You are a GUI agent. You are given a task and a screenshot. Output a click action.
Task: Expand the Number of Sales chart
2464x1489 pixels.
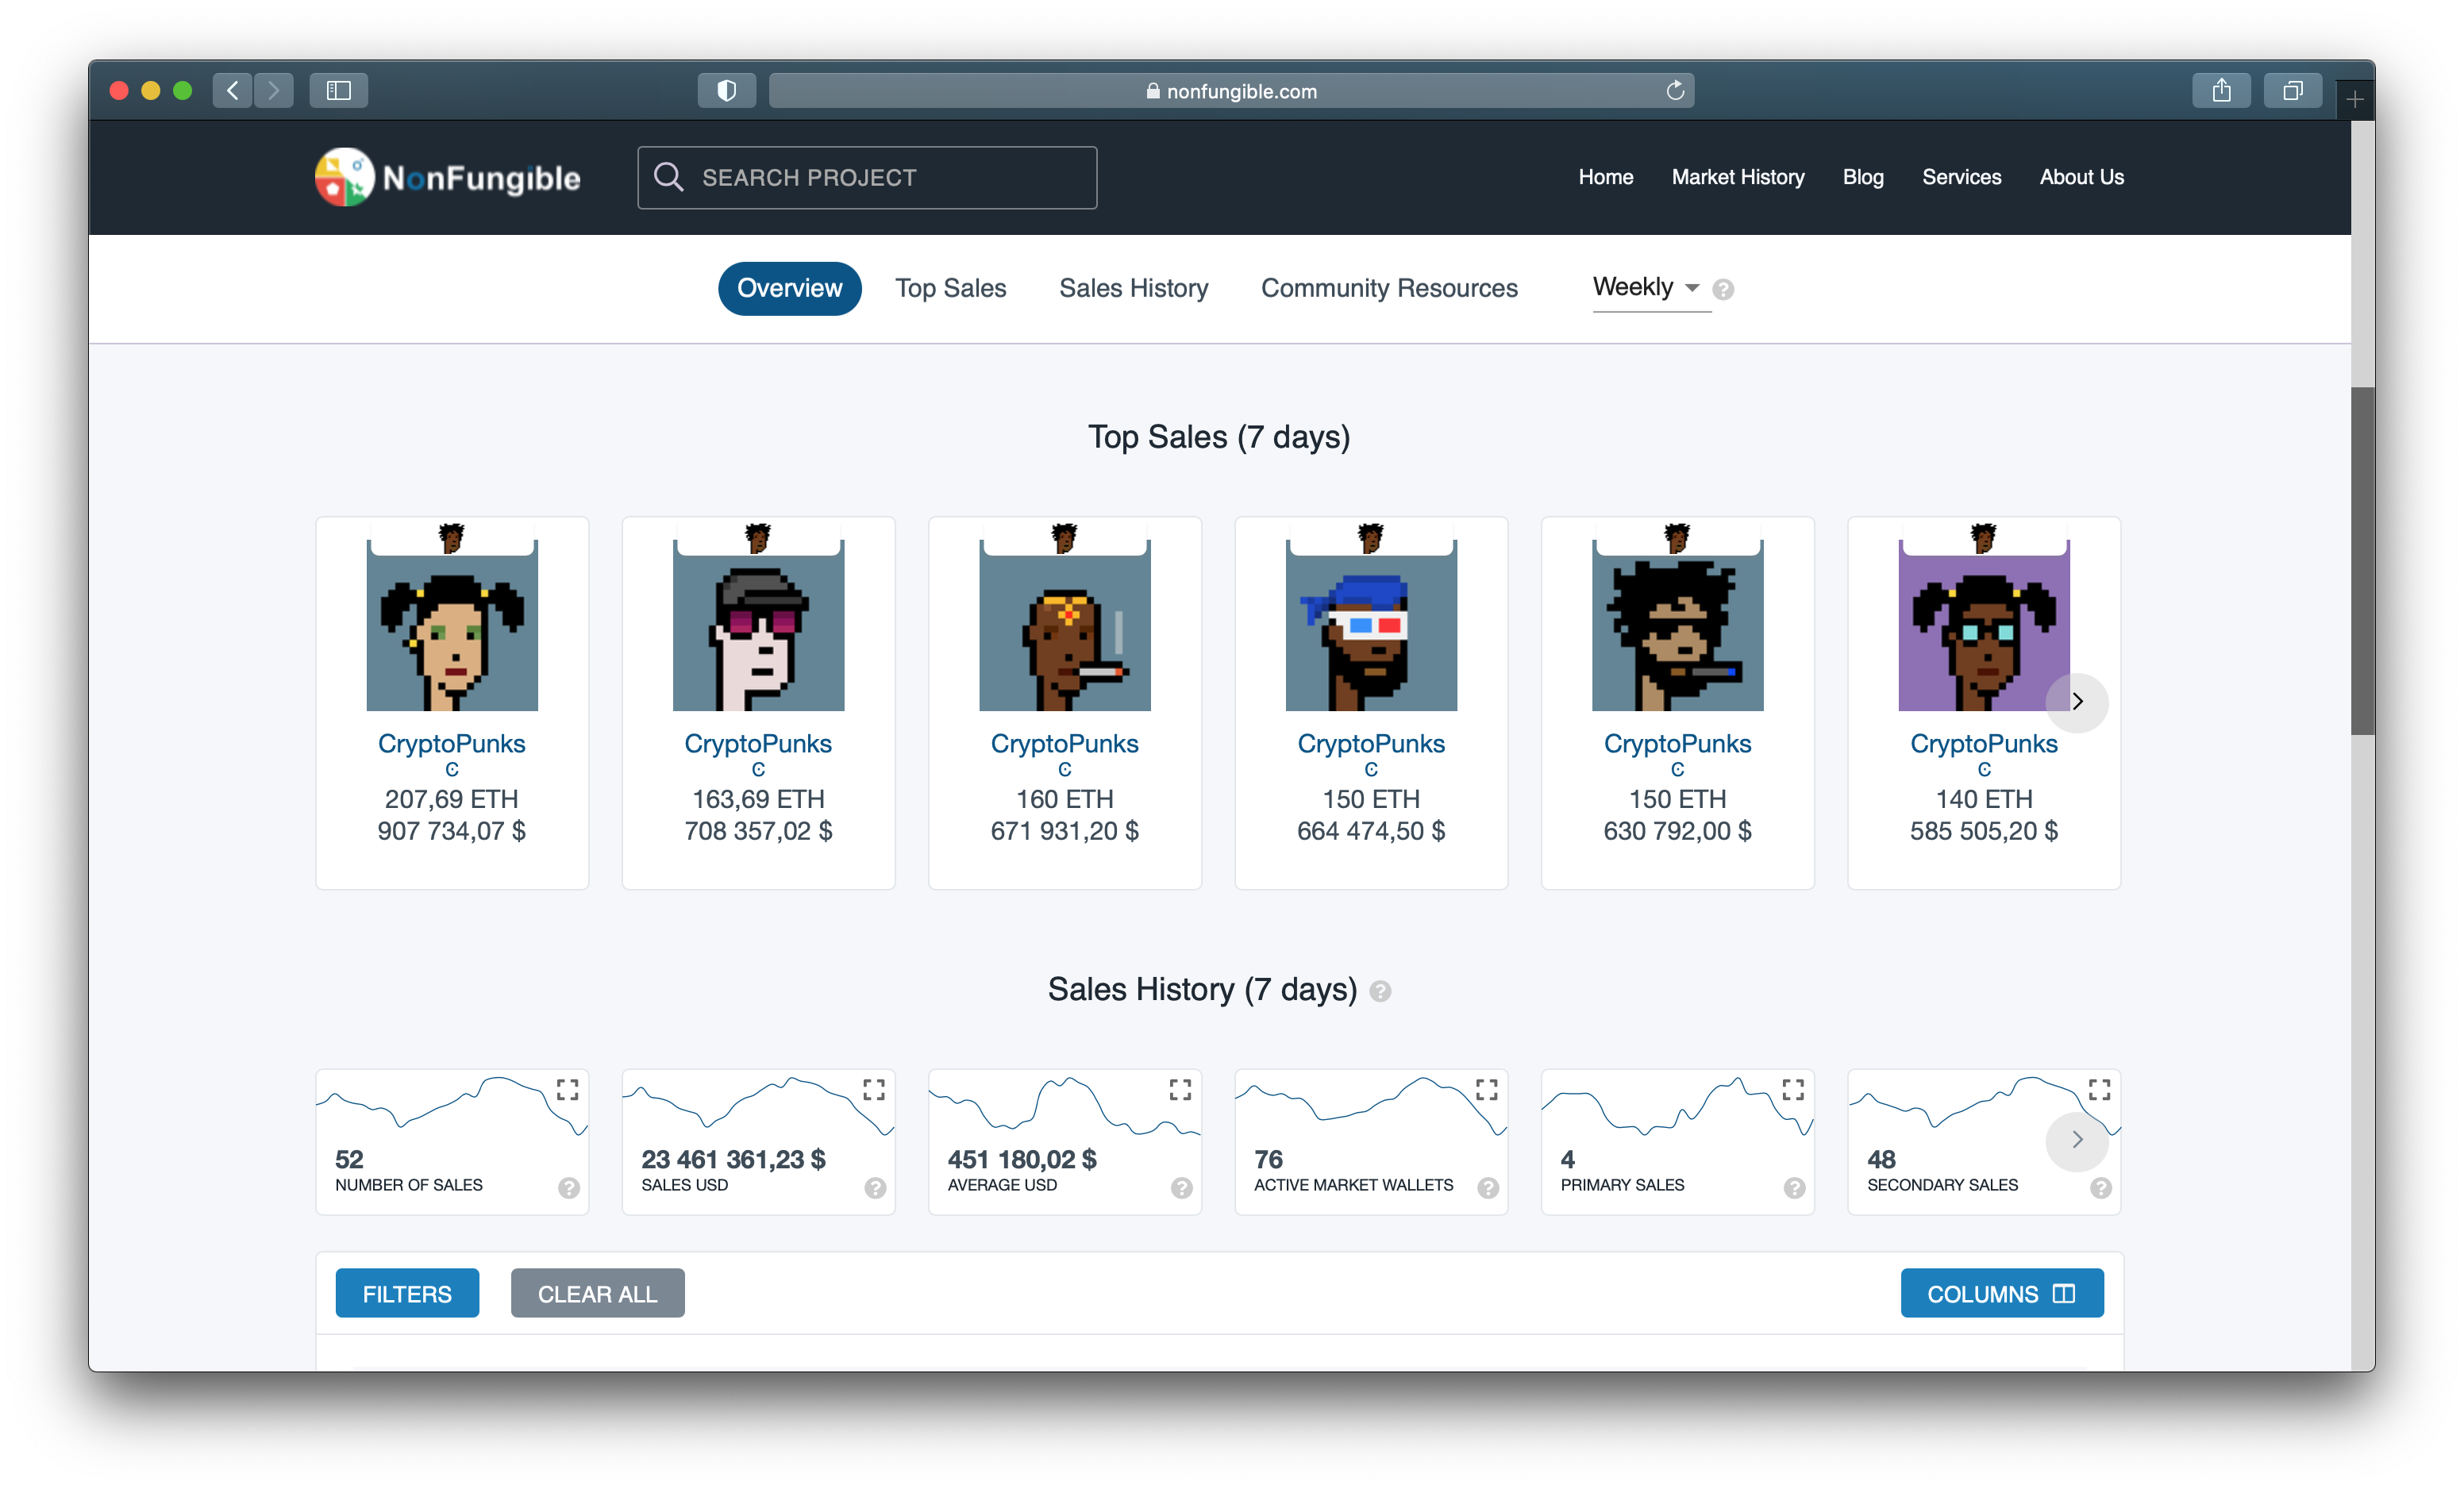pos(567,1089)
